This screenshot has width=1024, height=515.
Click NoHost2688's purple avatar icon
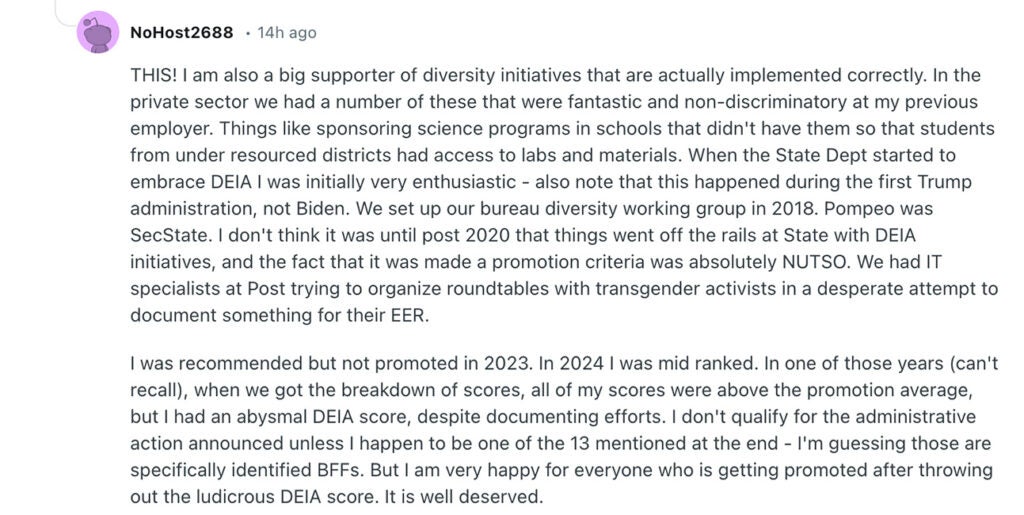point(98,32)
